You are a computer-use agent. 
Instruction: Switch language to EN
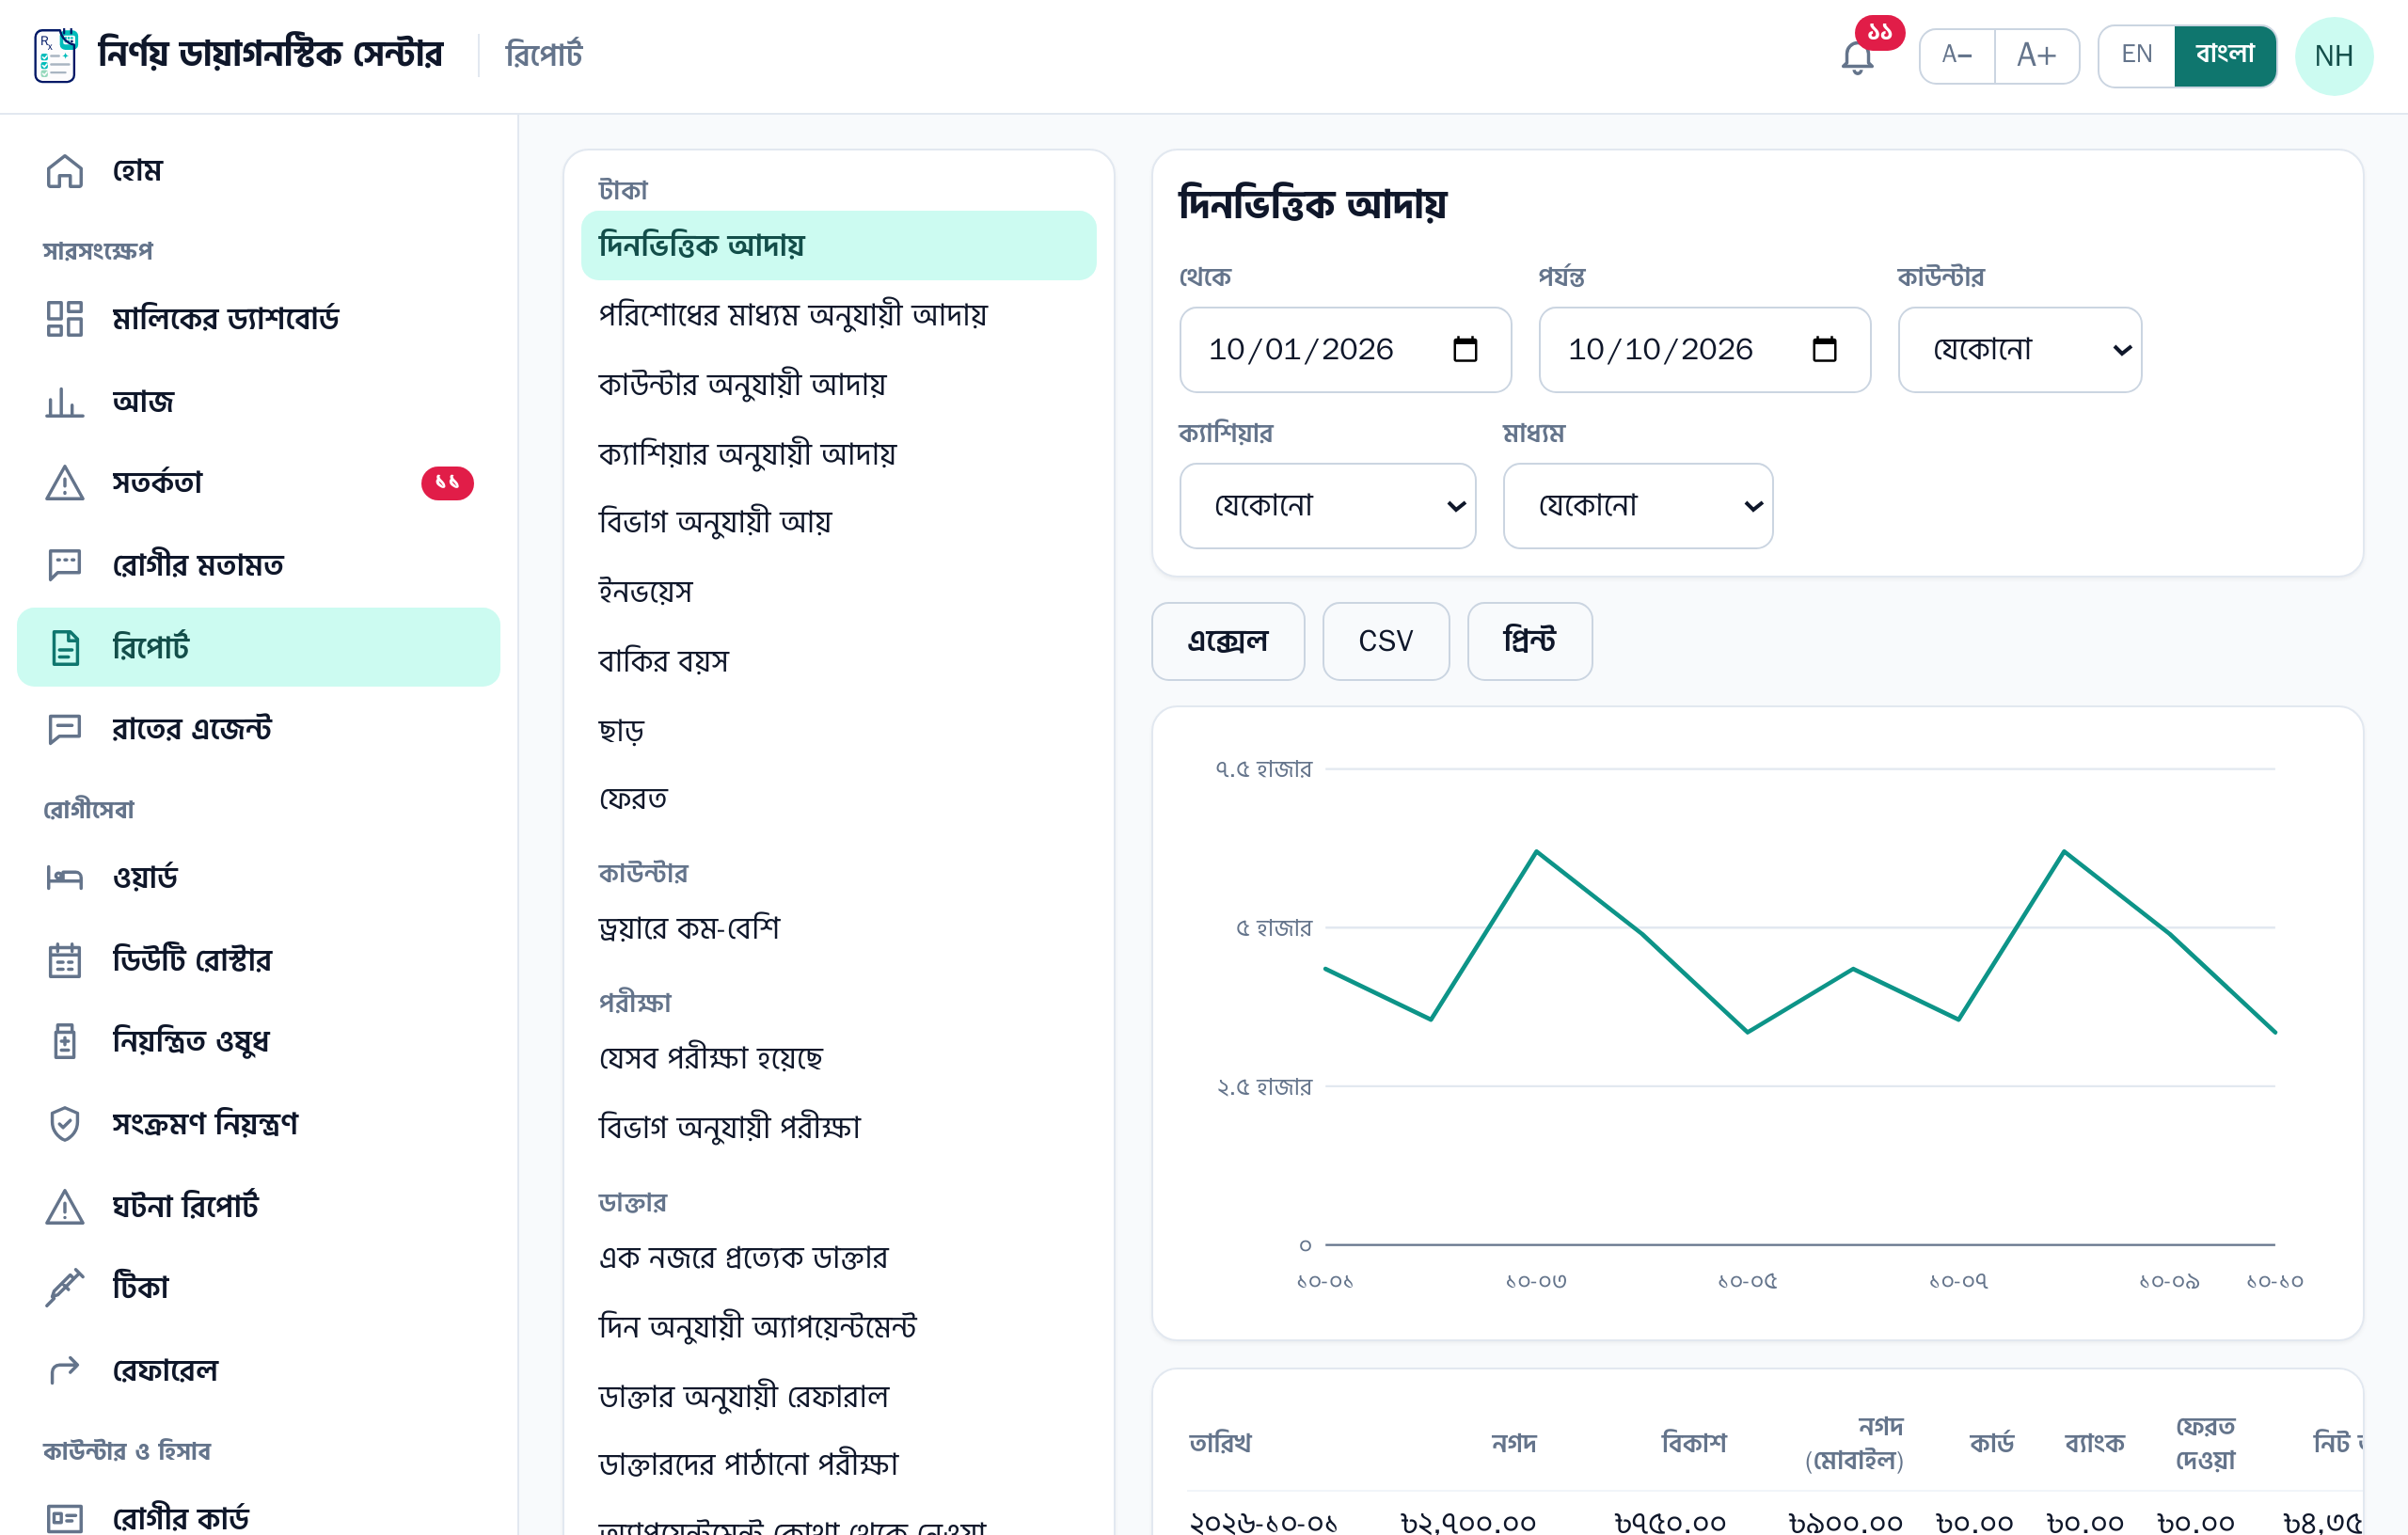coord(2136,55)
